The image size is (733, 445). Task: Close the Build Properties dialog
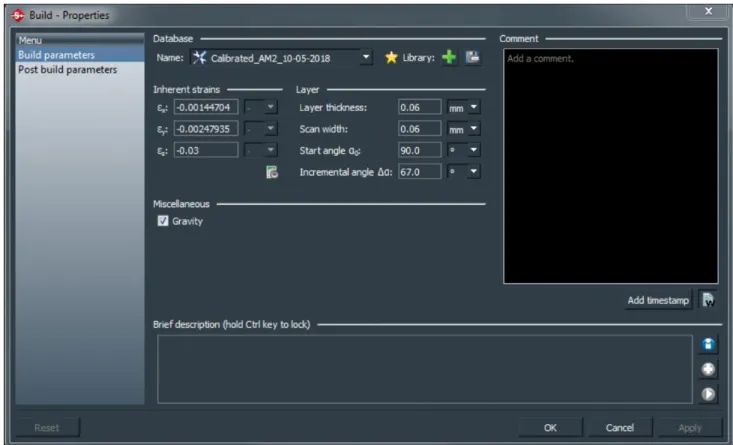[708, 12]
